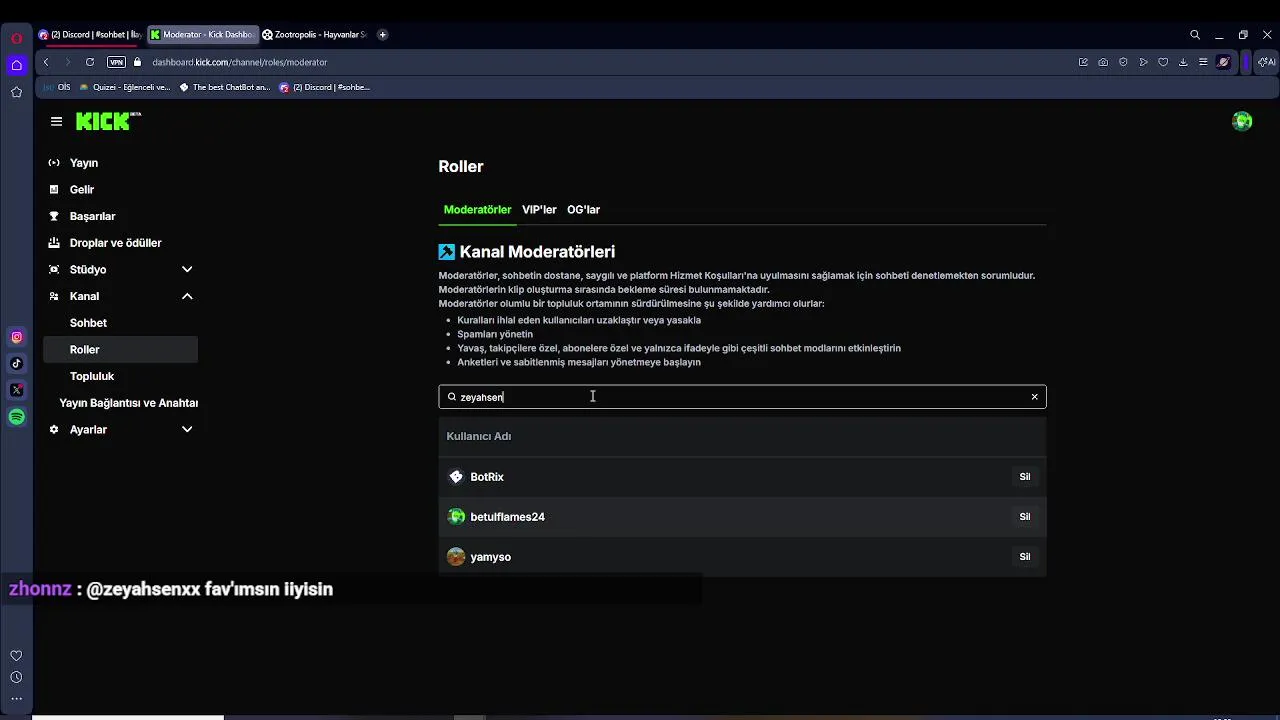Open Spotify from the Opera sidebar

16,417
